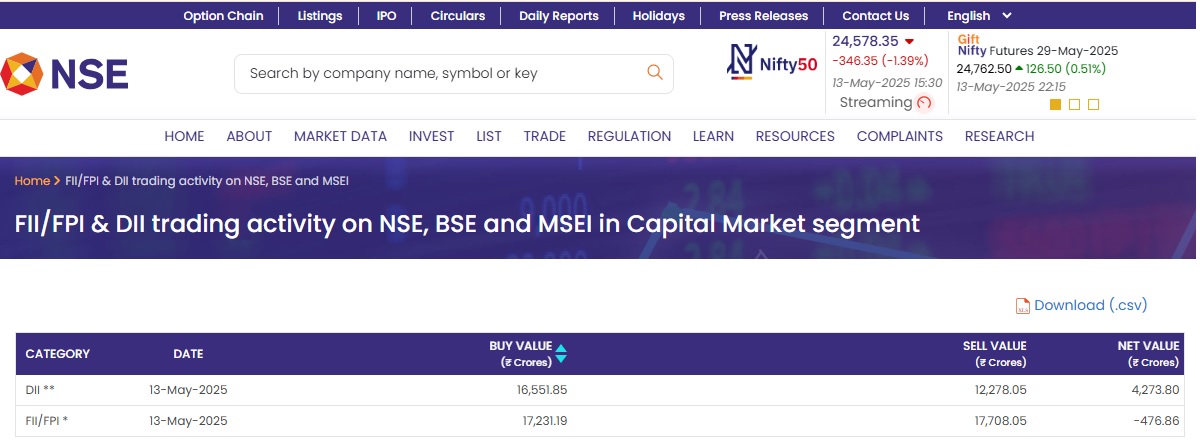Sort by Buy Value arrows

[x=561, y=353]
